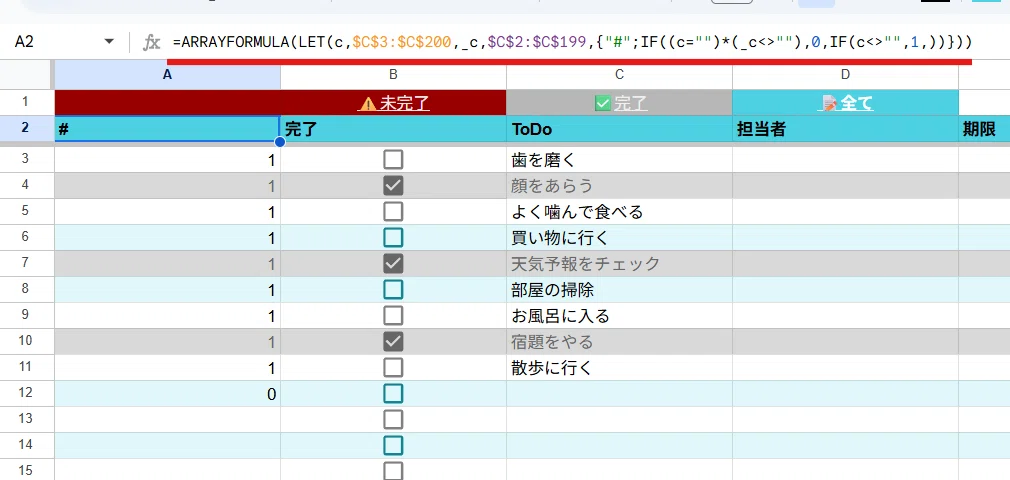Image resolution: width=1010 pixels, height=480 pixels.
Task: Open the 未完了 link in row 1
Action: coord(394,103)
